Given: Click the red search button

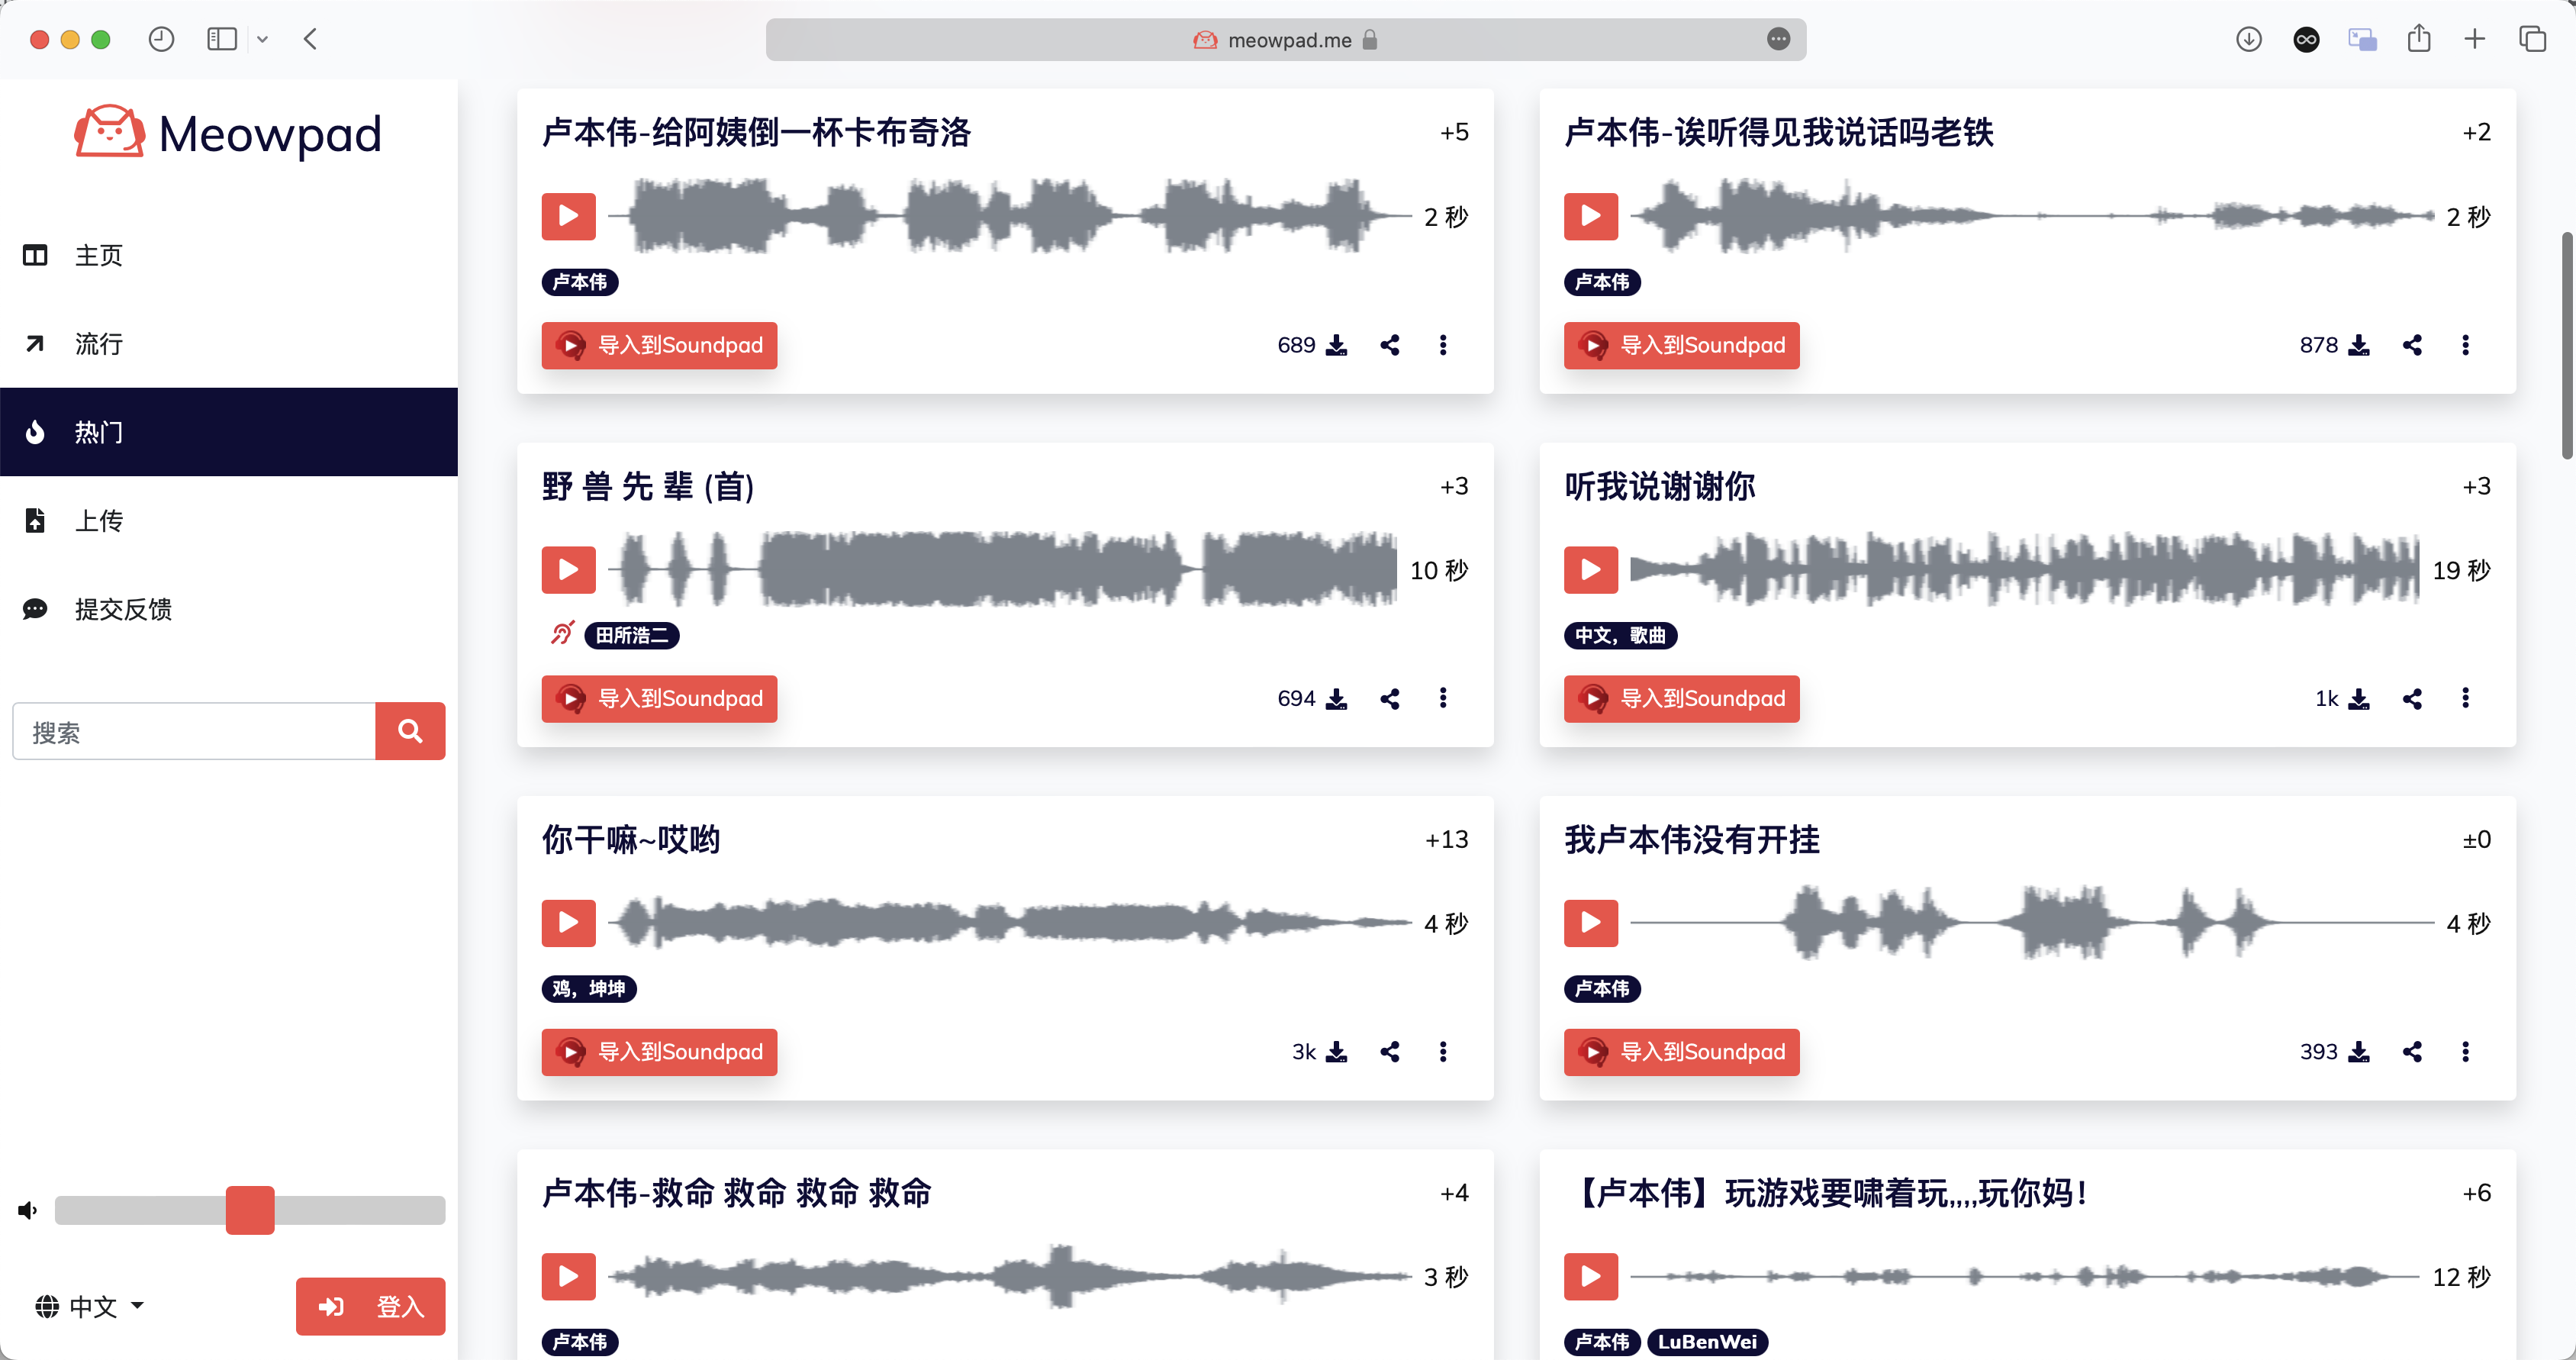Looking at the screenshot, I should pyautogui.click(x=410, y=731).
